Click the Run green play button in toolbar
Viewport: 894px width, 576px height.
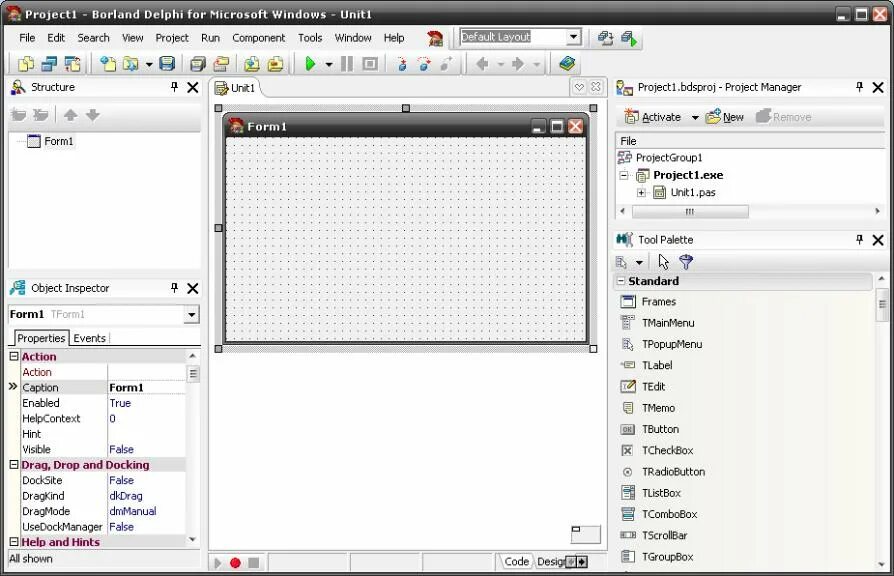tap(310, 64)
